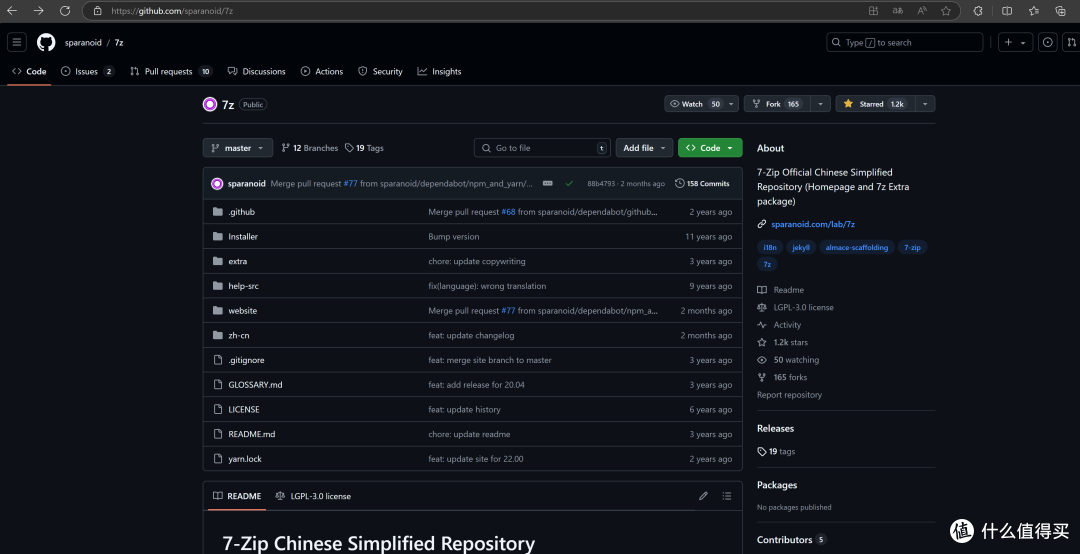1080x554 pixels.
Task: Click the almace-scaffolding topic tag
Action: (856, 247)
